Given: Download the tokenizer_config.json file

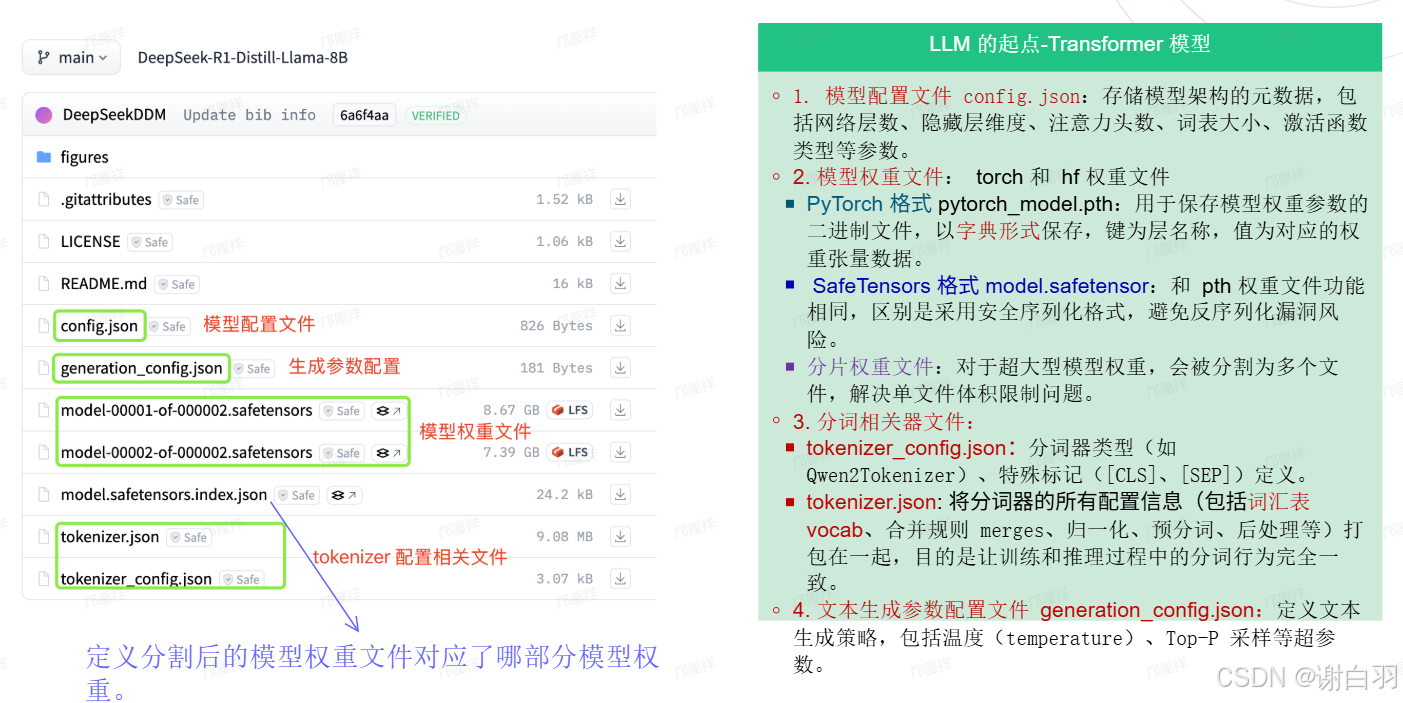Looking at the screenshot, I should [621, 578].
